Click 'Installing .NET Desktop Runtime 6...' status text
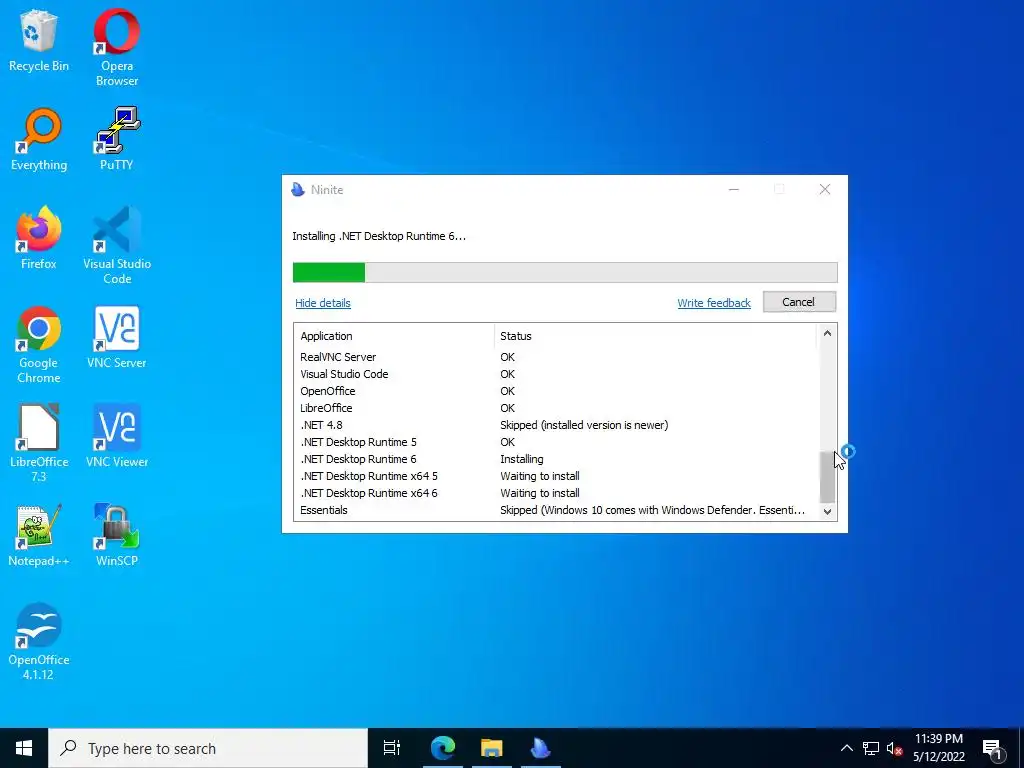The width and height of the screenshot is (1024, 768). point(379,236)
